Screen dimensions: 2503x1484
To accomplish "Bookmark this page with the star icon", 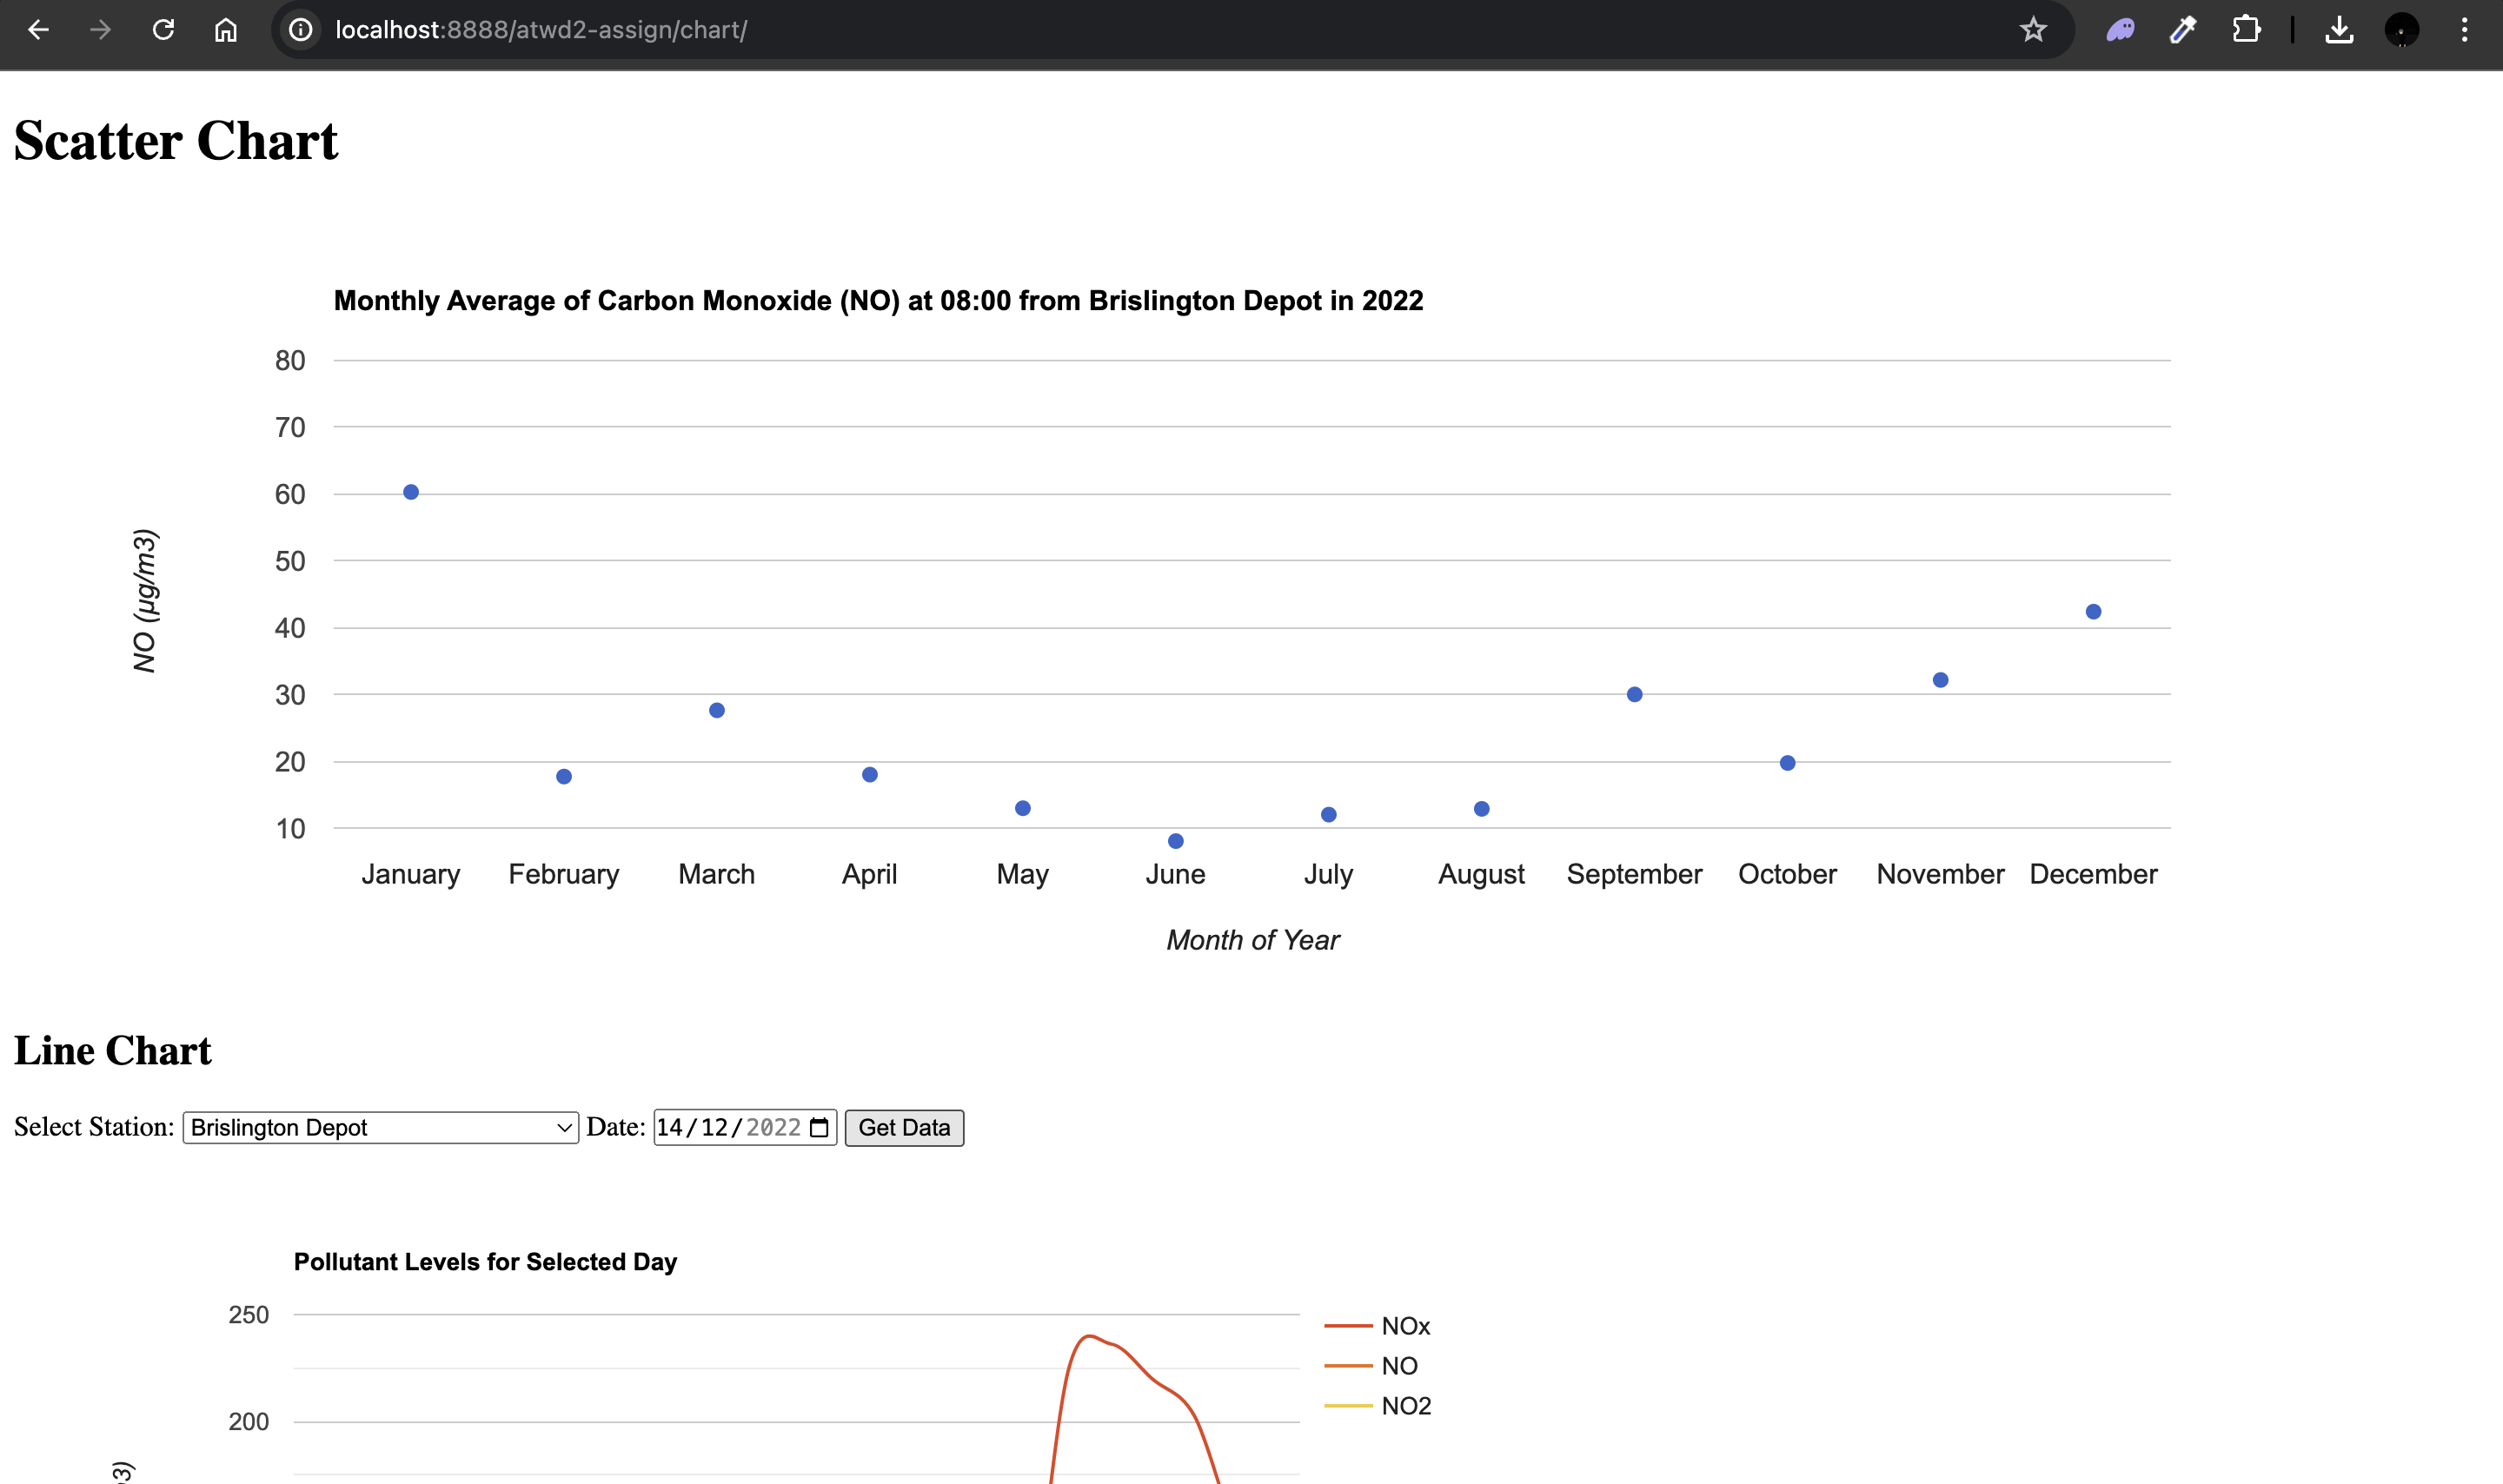I will pos(2032,30).
